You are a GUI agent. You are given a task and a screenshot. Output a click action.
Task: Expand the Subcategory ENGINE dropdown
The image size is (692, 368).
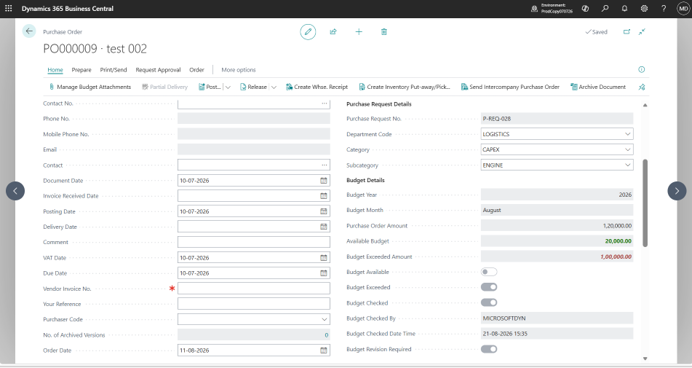pyautogui.click(x=628, y=165)
